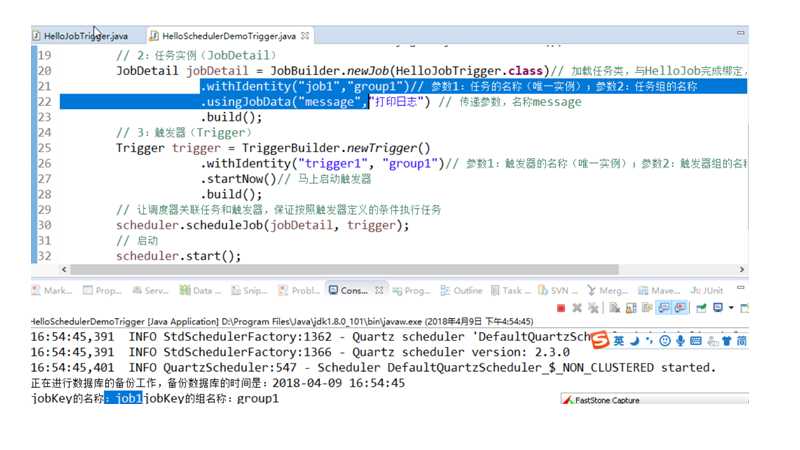Click line number 25 in the gutter
800x450 pixels.
point(44,148)
